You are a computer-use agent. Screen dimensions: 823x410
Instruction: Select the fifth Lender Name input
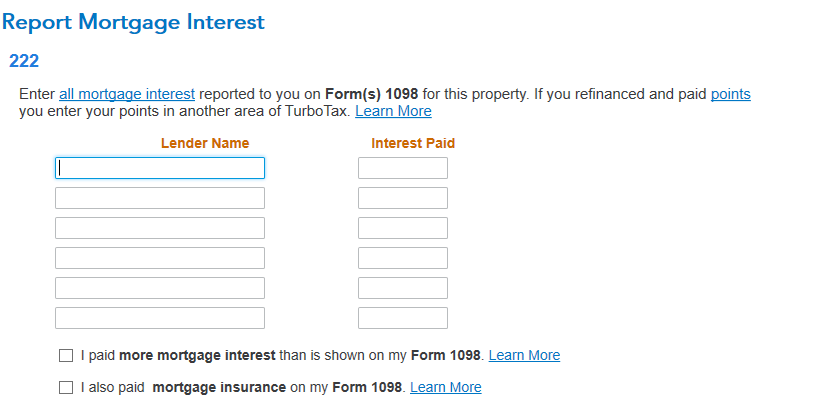pyautogui.click(x=160, y=288)
